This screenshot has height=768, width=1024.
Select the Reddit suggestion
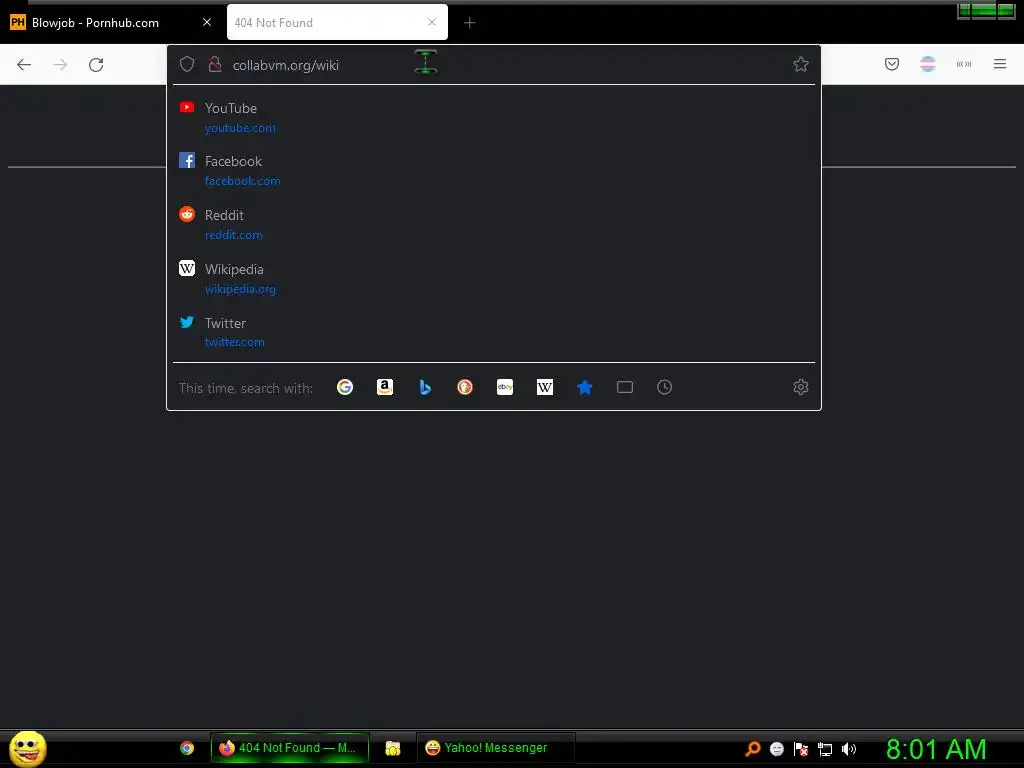pyautogui.click(x=494, y=225)
